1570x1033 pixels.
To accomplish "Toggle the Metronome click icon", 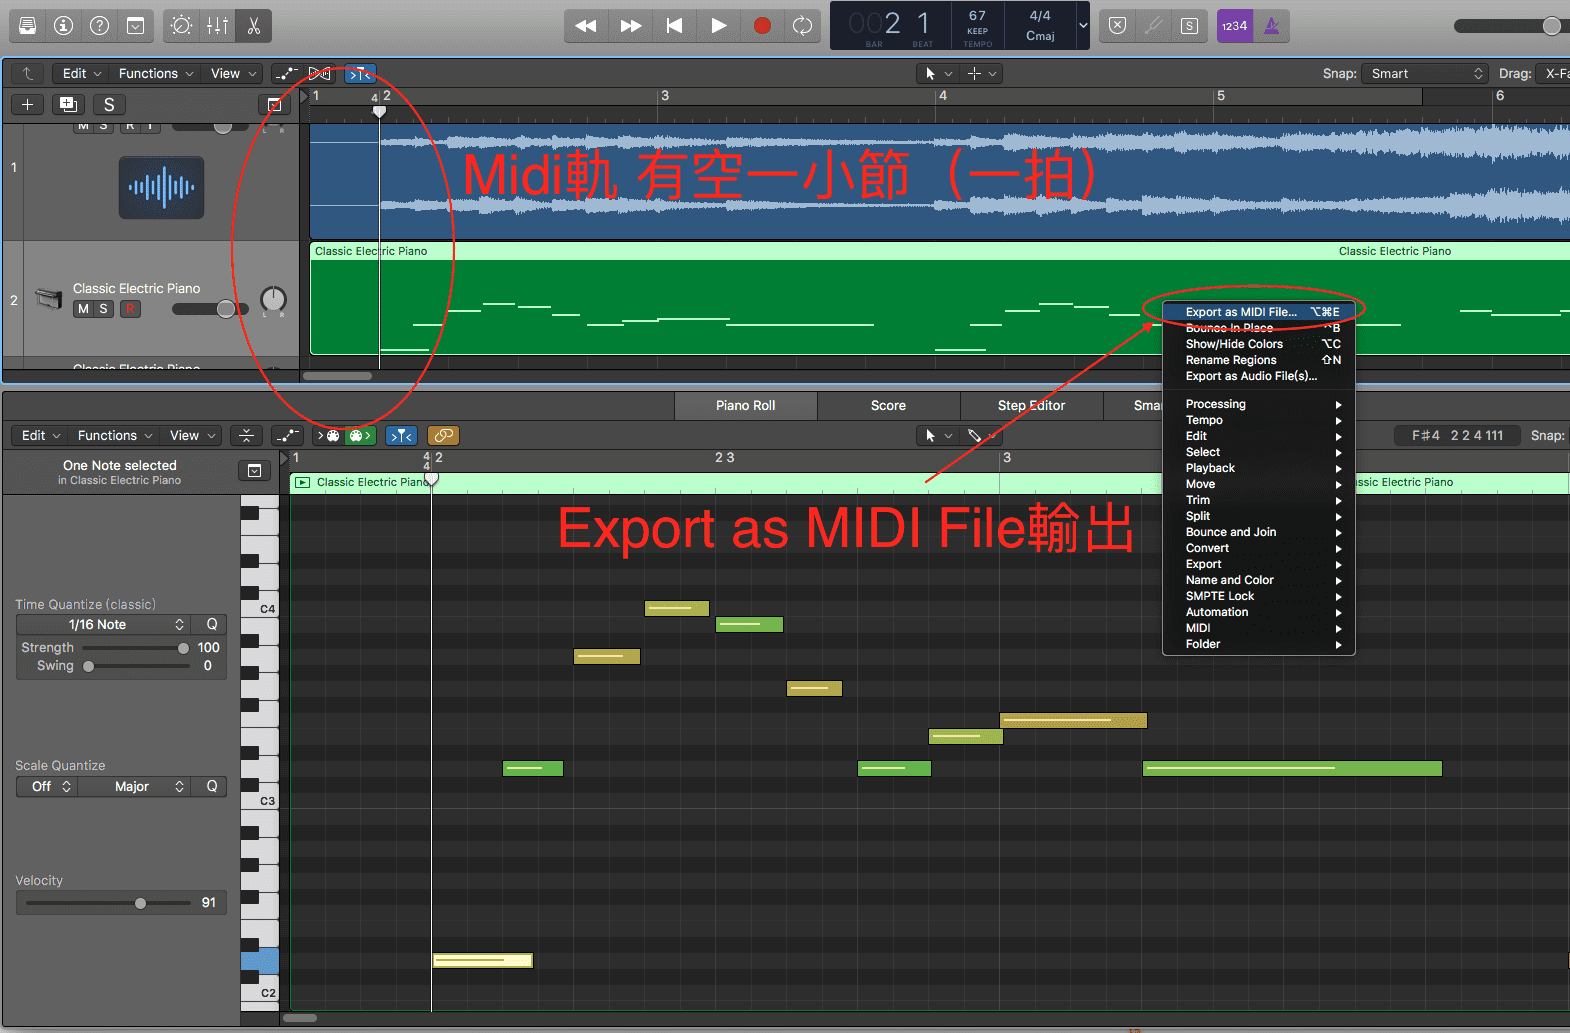I will tap(1271, 26).
